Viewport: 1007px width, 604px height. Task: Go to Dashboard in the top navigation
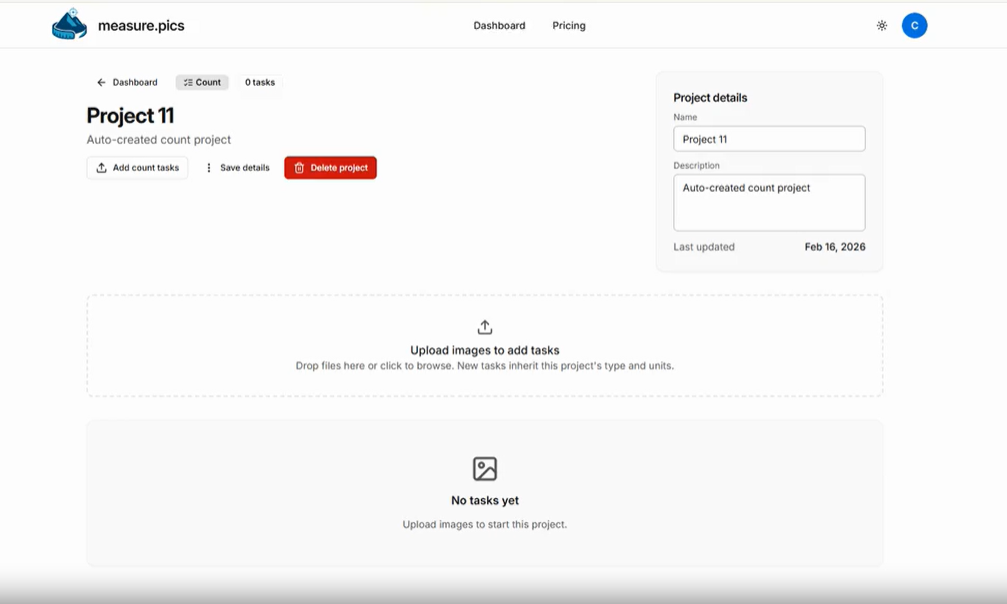[499, 26]
